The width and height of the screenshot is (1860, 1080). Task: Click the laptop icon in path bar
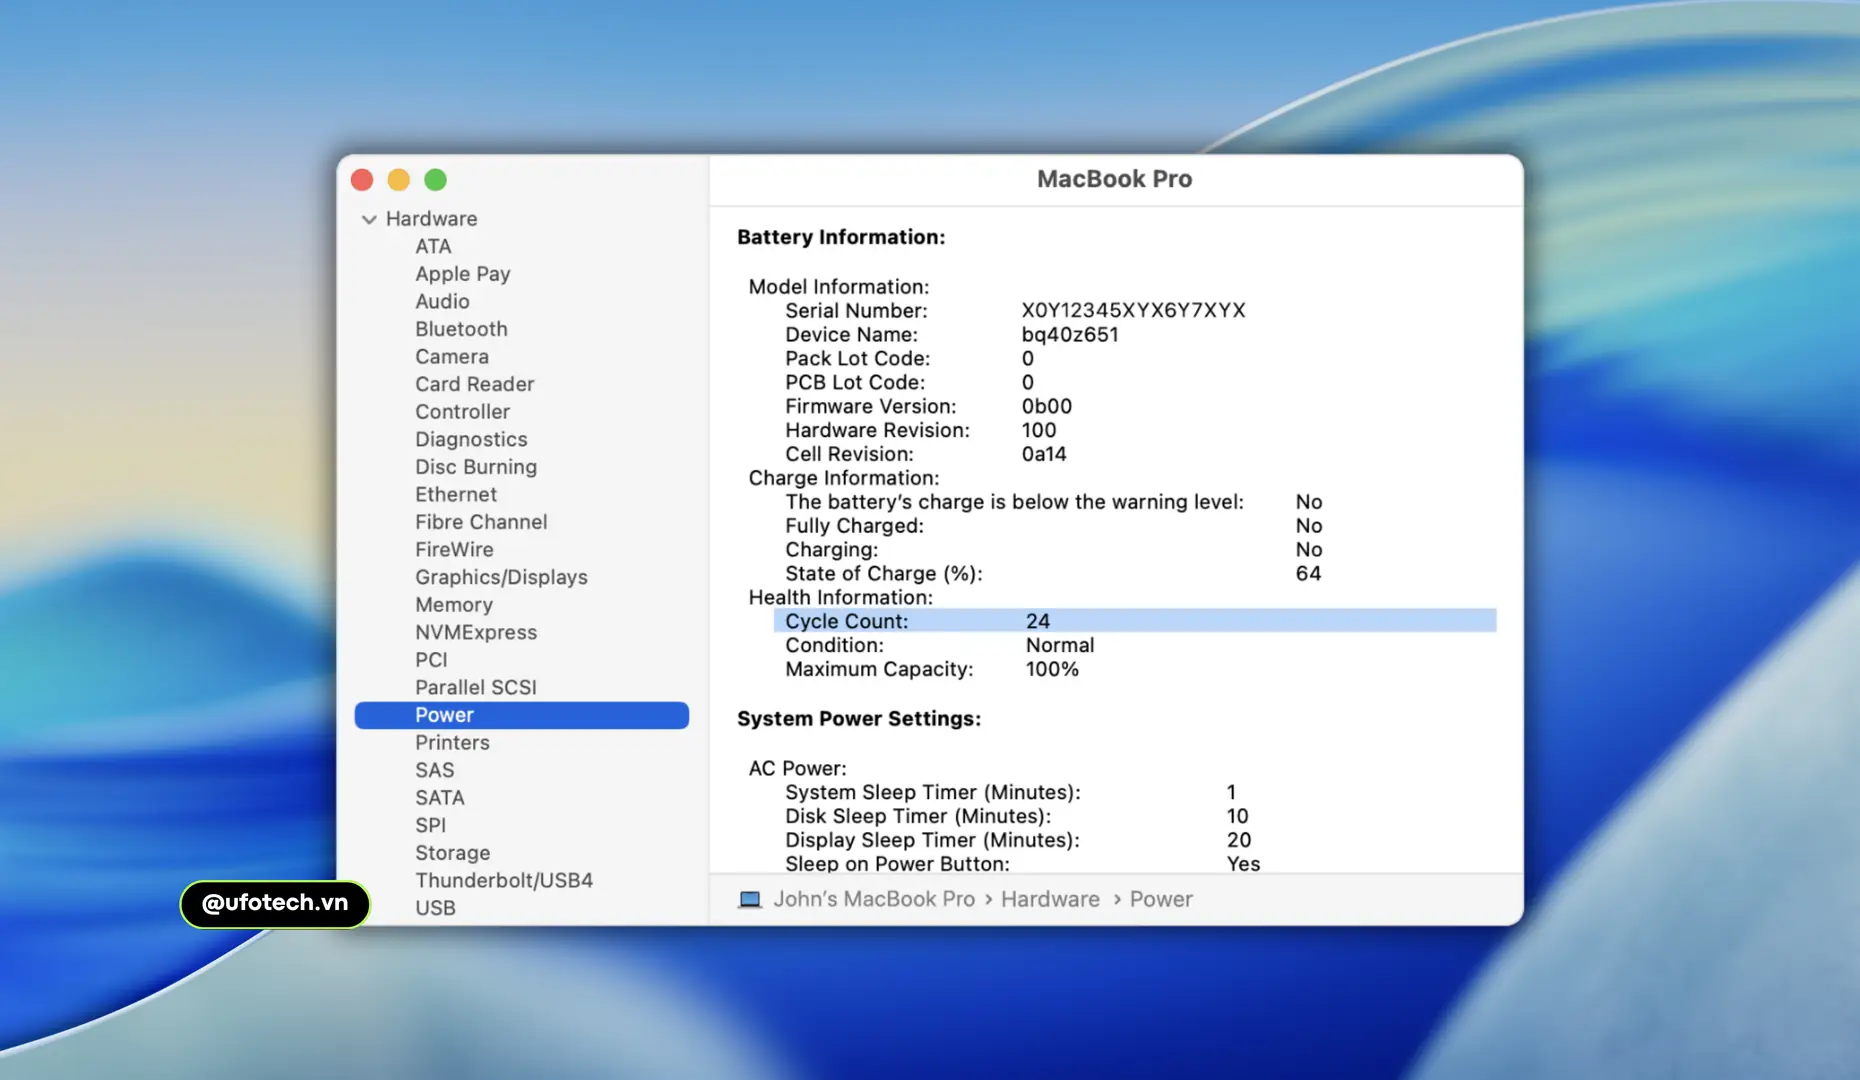coord(750,899)
